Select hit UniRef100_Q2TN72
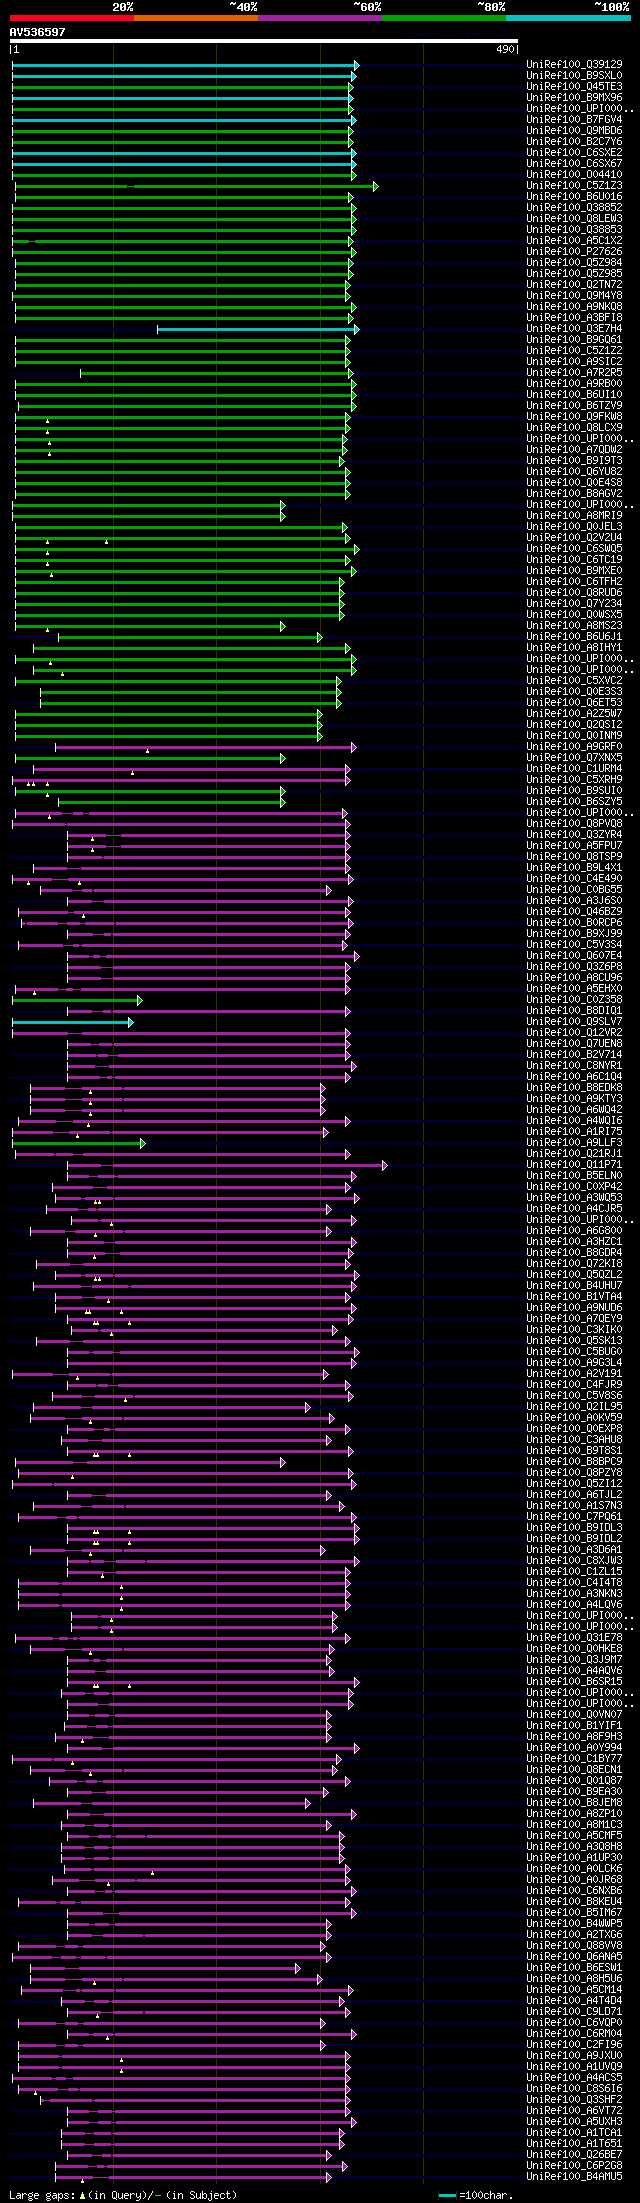640x2203 pixels. click(575, 285)
